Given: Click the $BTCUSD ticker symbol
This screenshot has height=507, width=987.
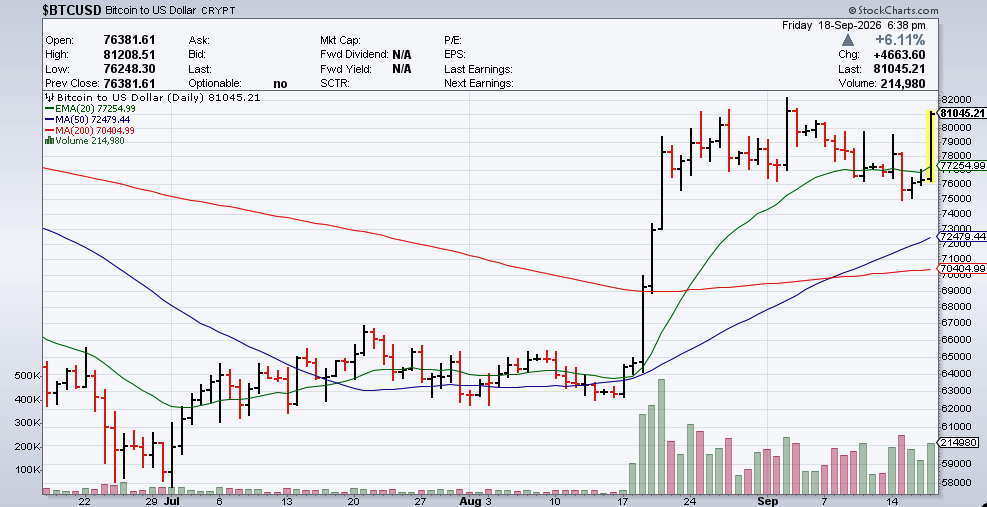Looking at the screenshot, I should coord(72,9).
